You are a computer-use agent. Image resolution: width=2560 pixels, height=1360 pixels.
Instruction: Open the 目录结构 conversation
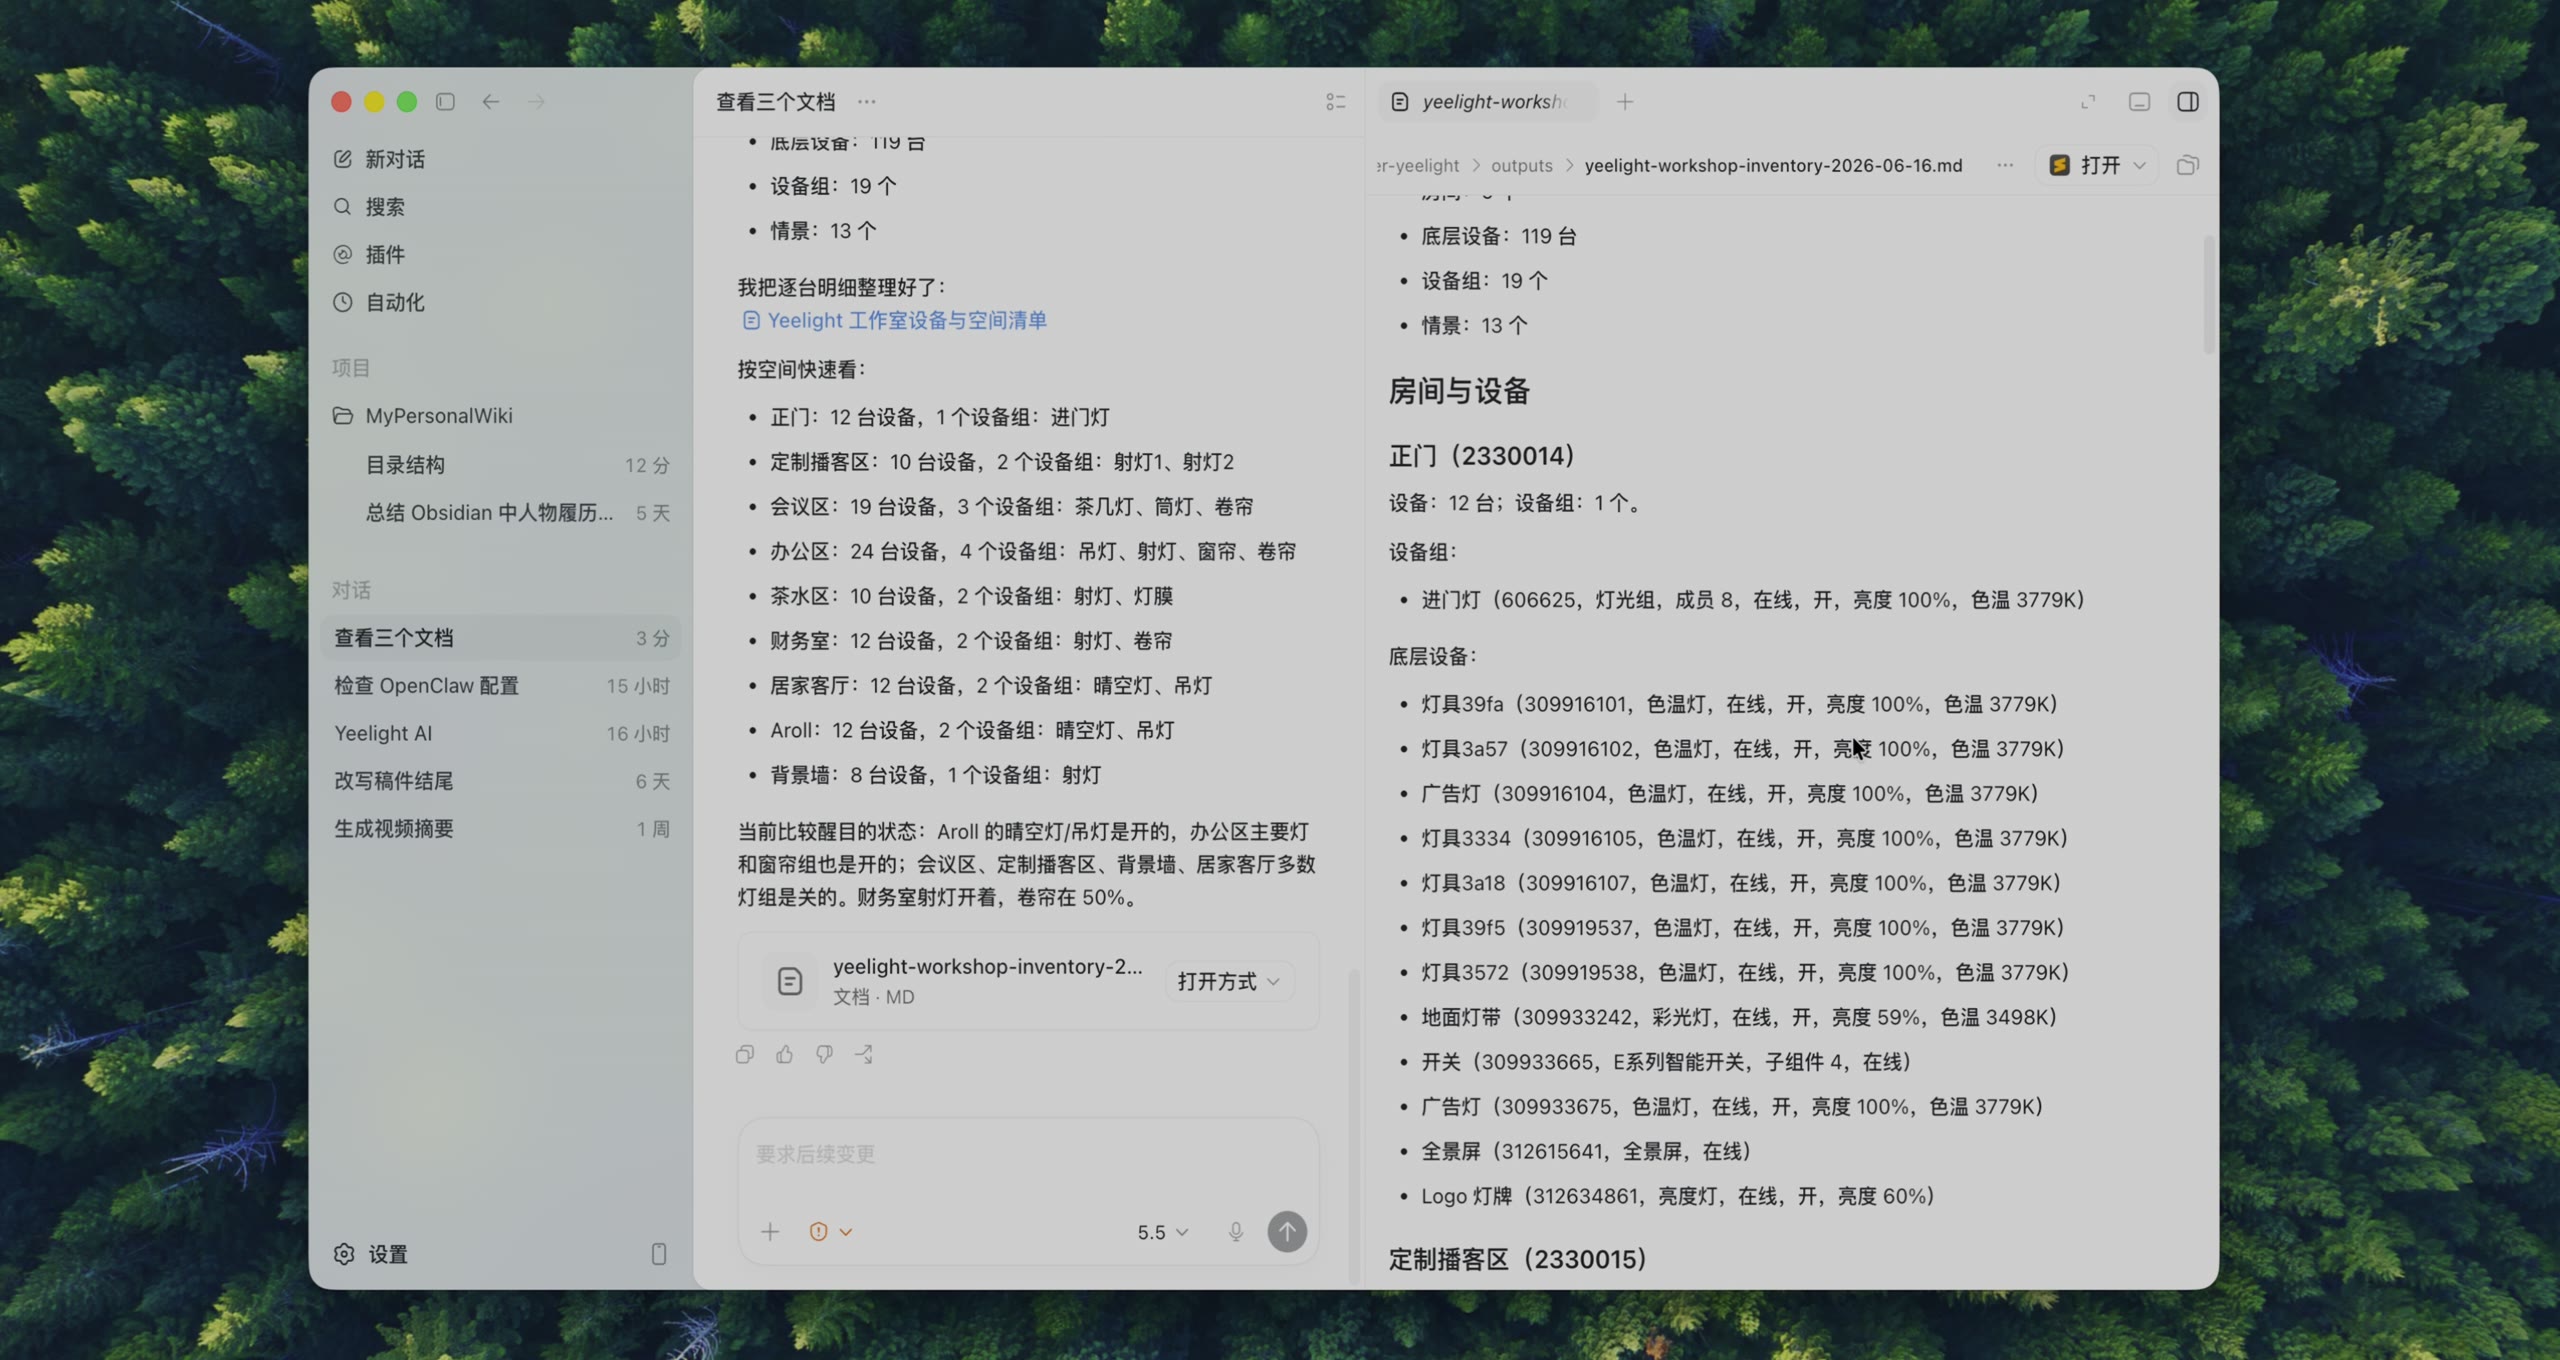500,465
